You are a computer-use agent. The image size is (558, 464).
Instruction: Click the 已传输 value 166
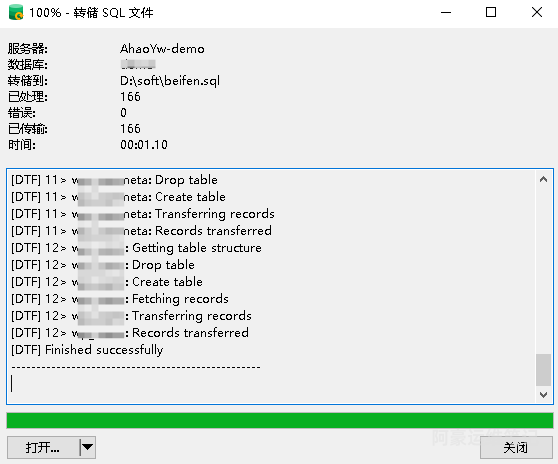130,129
